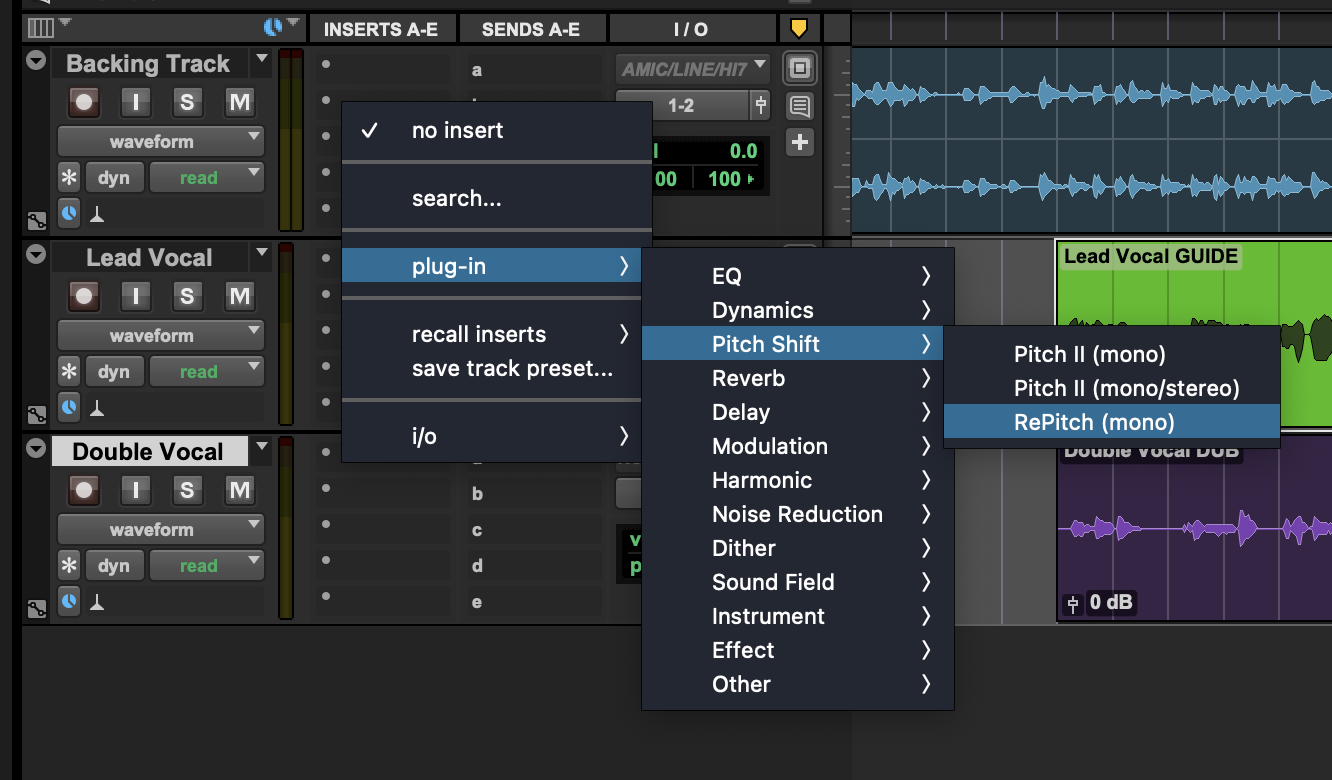The height and width of the screenshot is (780, 1332).
Task: Mute the Double Vocal track
Action: coord(239,490)
